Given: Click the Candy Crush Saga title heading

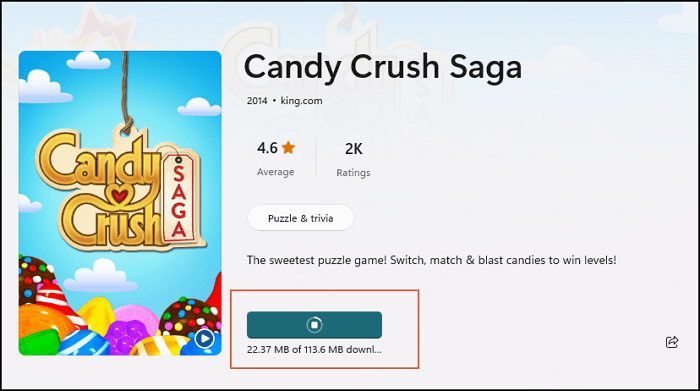Looking at the screenshot, I should coord(383,67).
